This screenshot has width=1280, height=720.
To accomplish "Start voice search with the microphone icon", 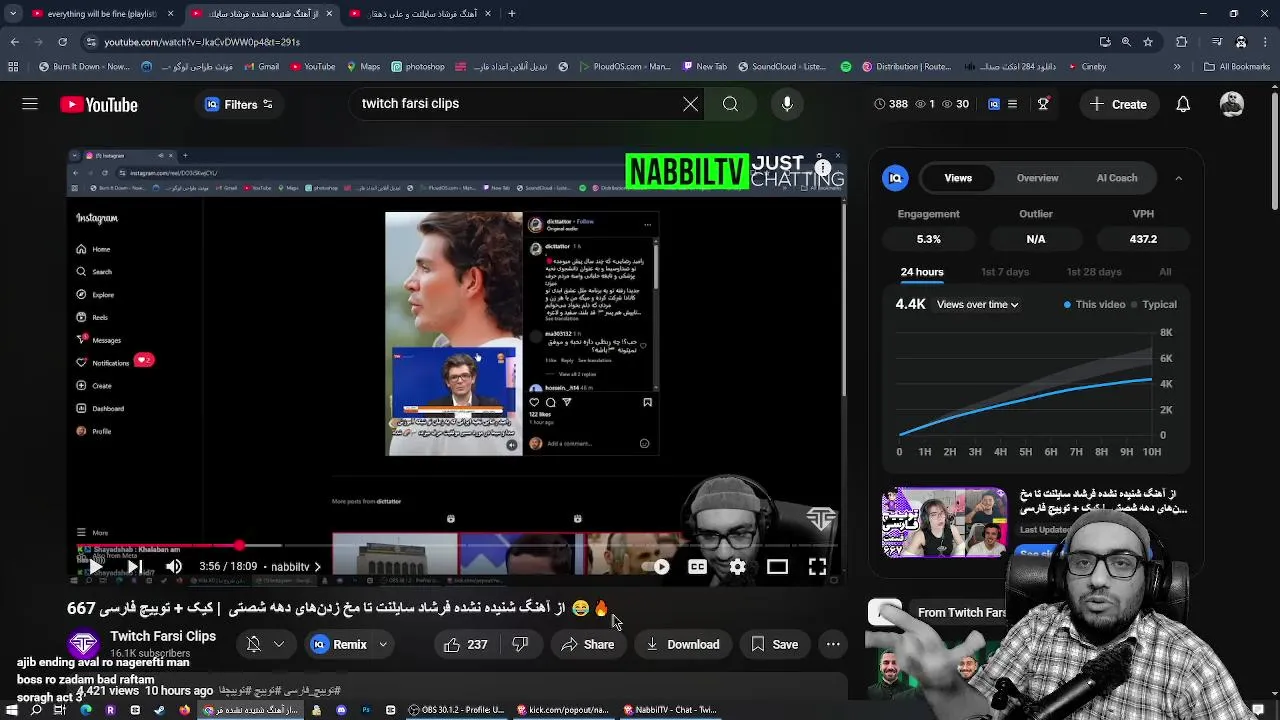I will pyautogui.click(x=787, y=104).
